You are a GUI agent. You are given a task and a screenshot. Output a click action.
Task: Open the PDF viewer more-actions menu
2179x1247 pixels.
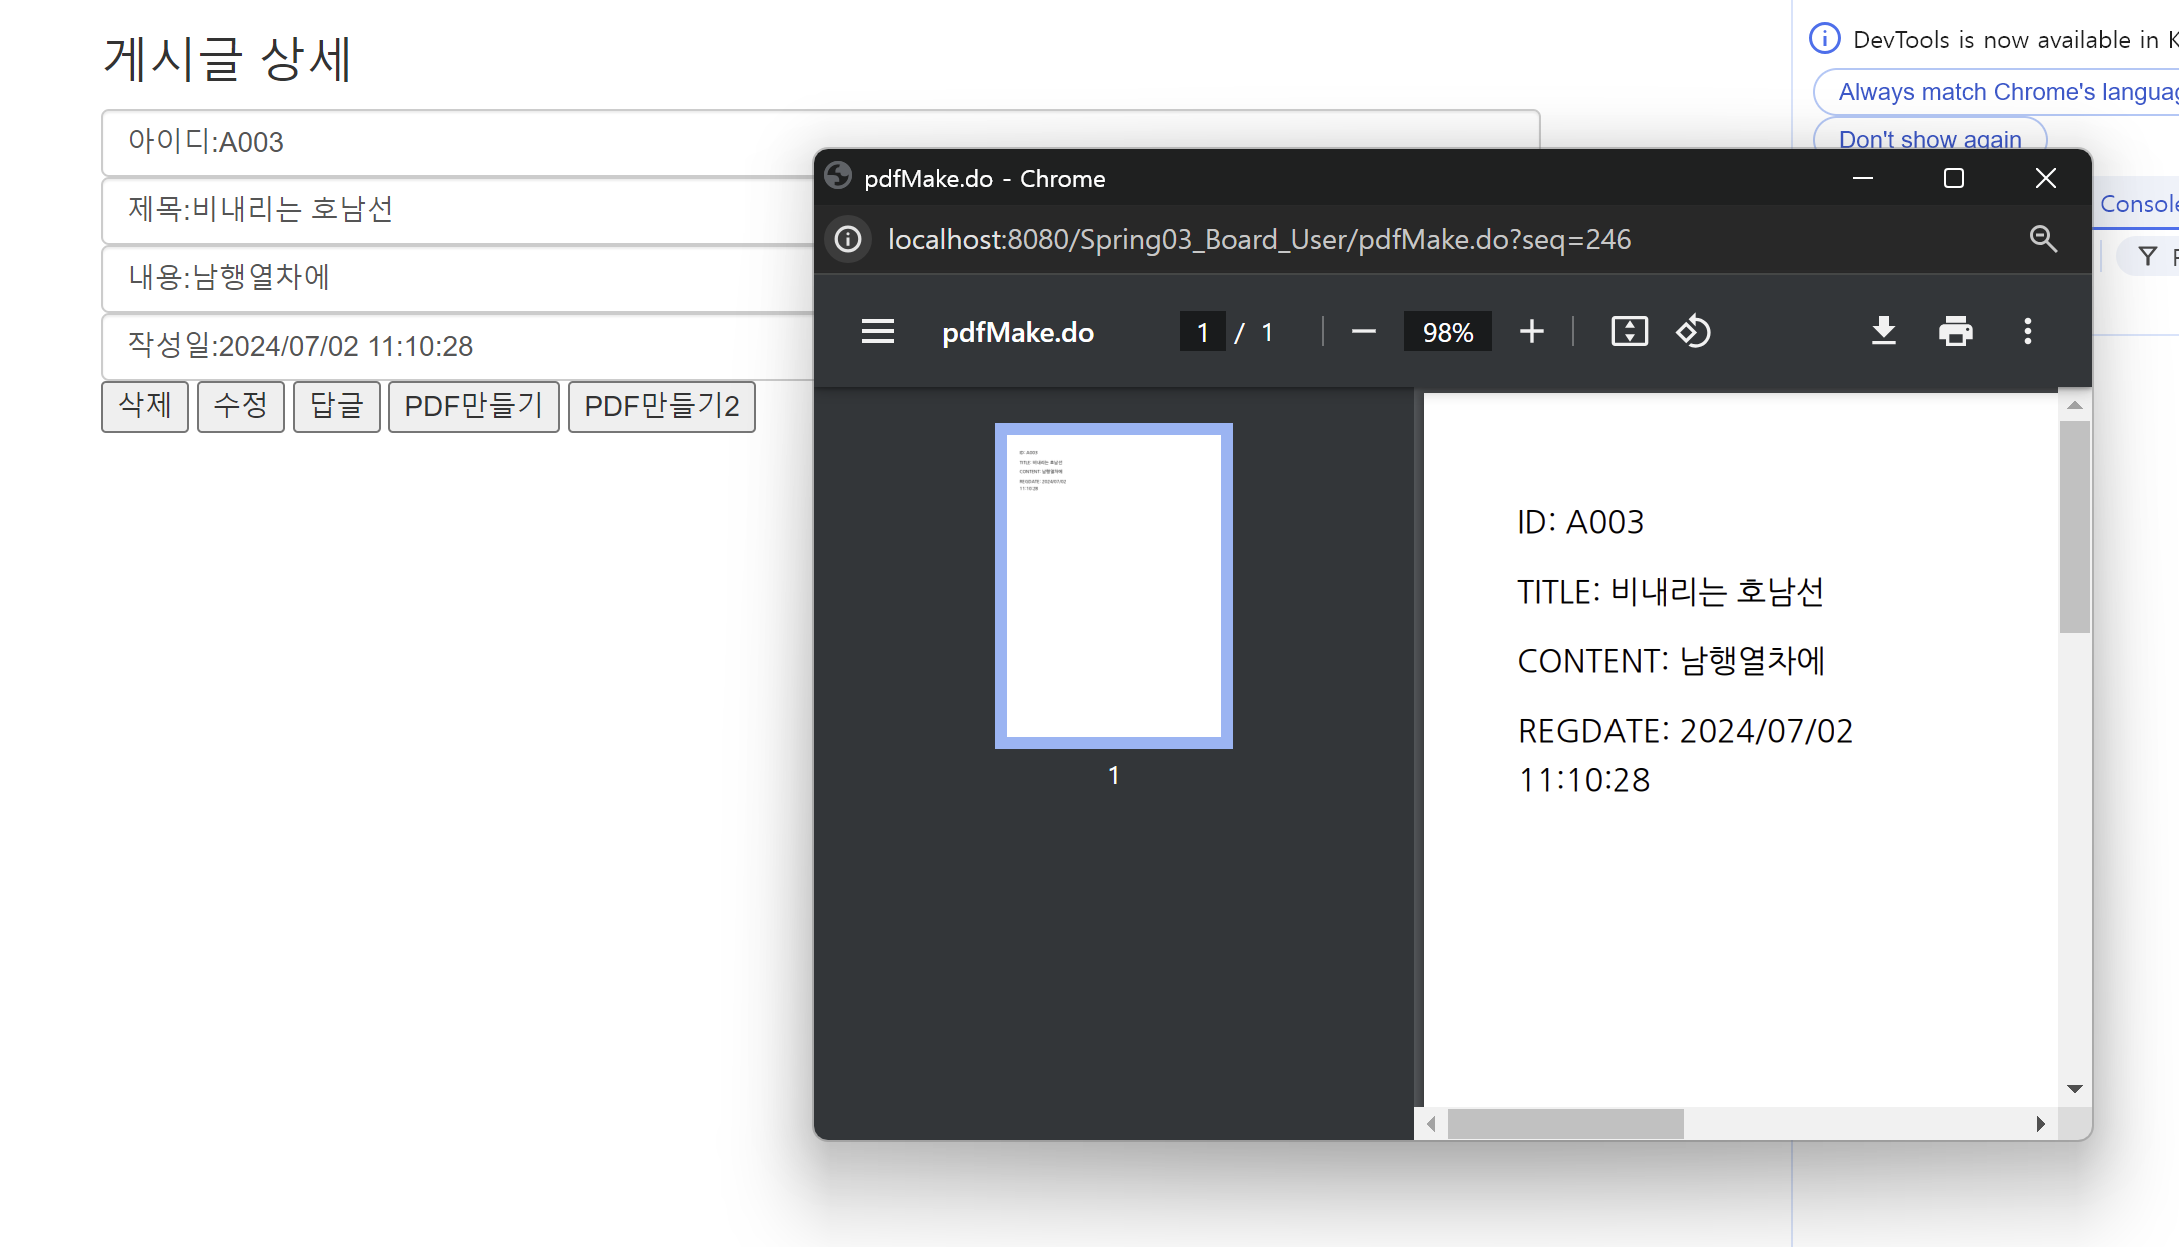click(x=2028, y=332)
